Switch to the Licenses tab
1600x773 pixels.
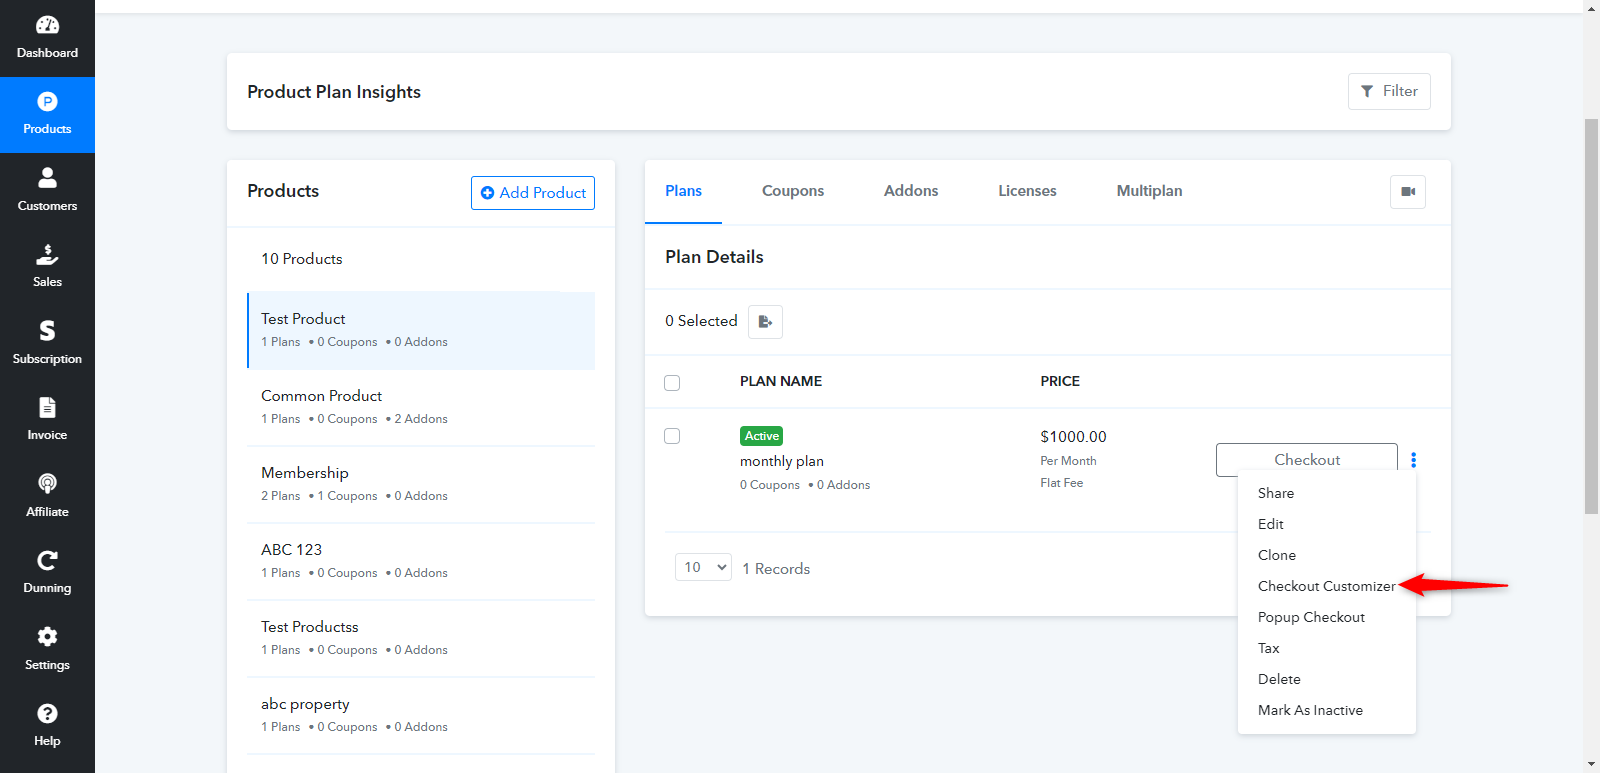[1027, 191]
